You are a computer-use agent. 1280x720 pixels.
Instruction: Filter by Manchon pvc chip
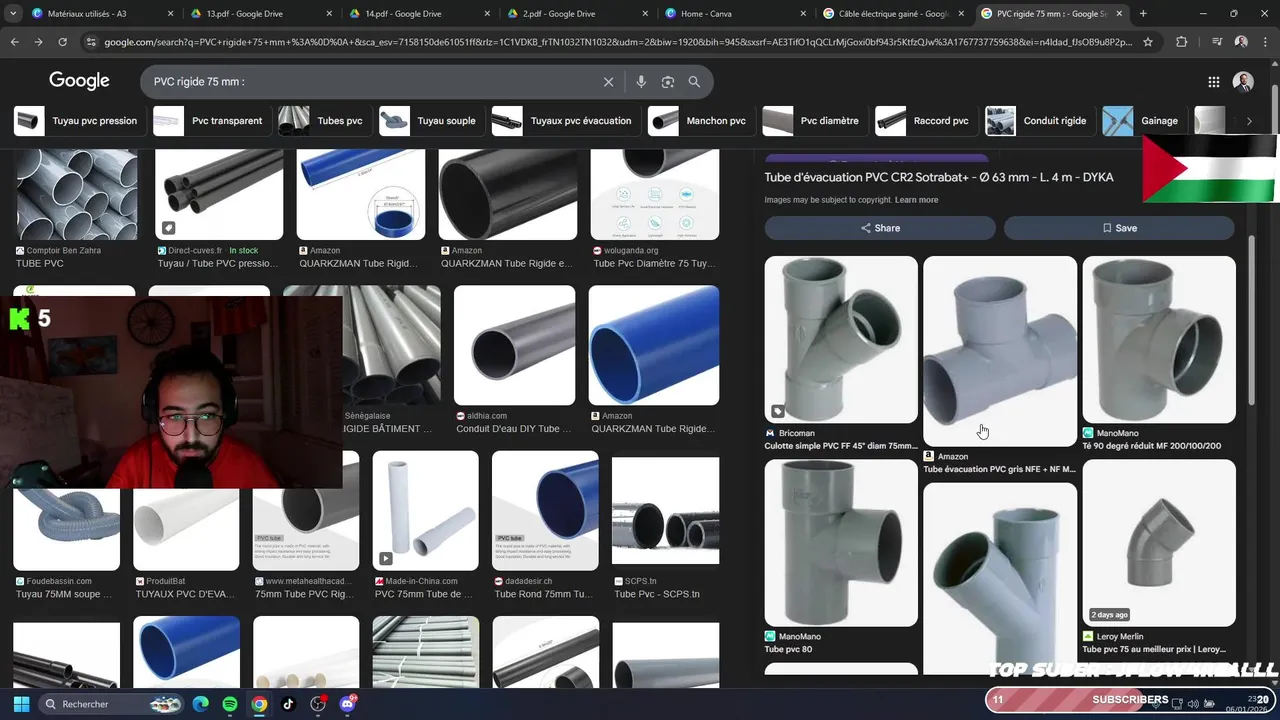[x=699, y=121]
